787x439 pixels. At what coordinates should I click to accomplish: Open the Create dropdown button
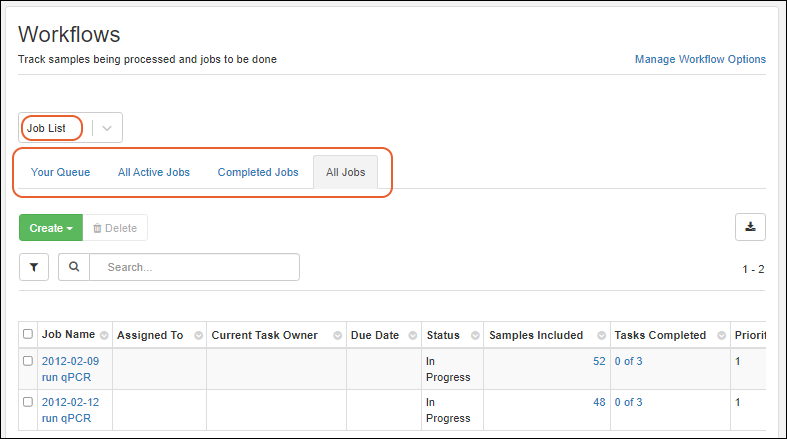click(51, 228)
